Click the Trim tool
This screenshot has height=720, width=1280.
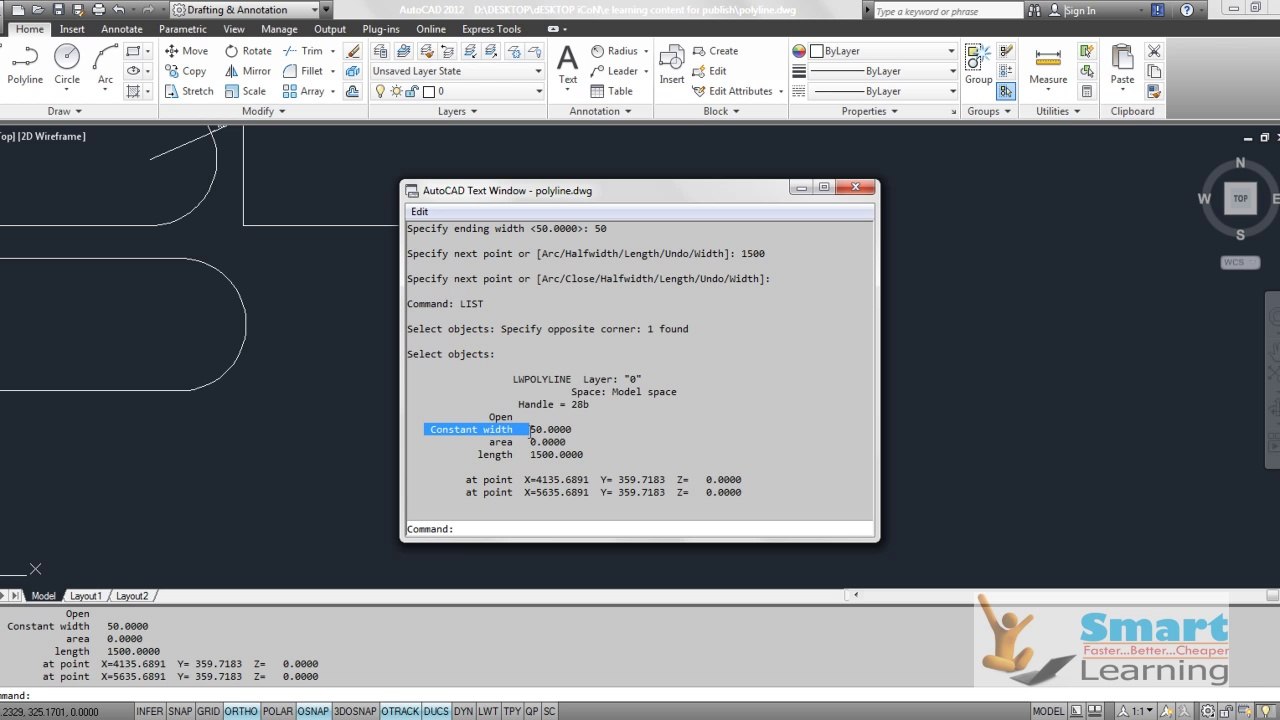pos(303,51)
